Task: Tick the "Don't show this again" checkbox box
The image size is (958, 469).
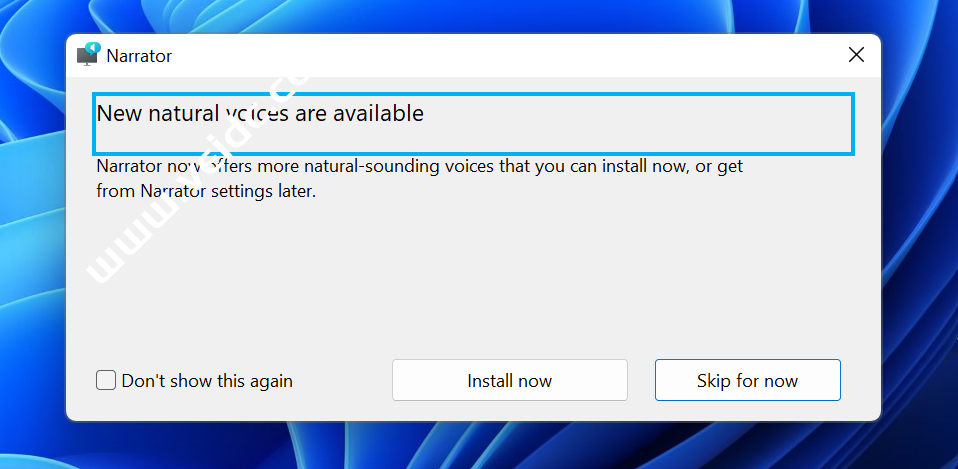Action: point(106,380)
